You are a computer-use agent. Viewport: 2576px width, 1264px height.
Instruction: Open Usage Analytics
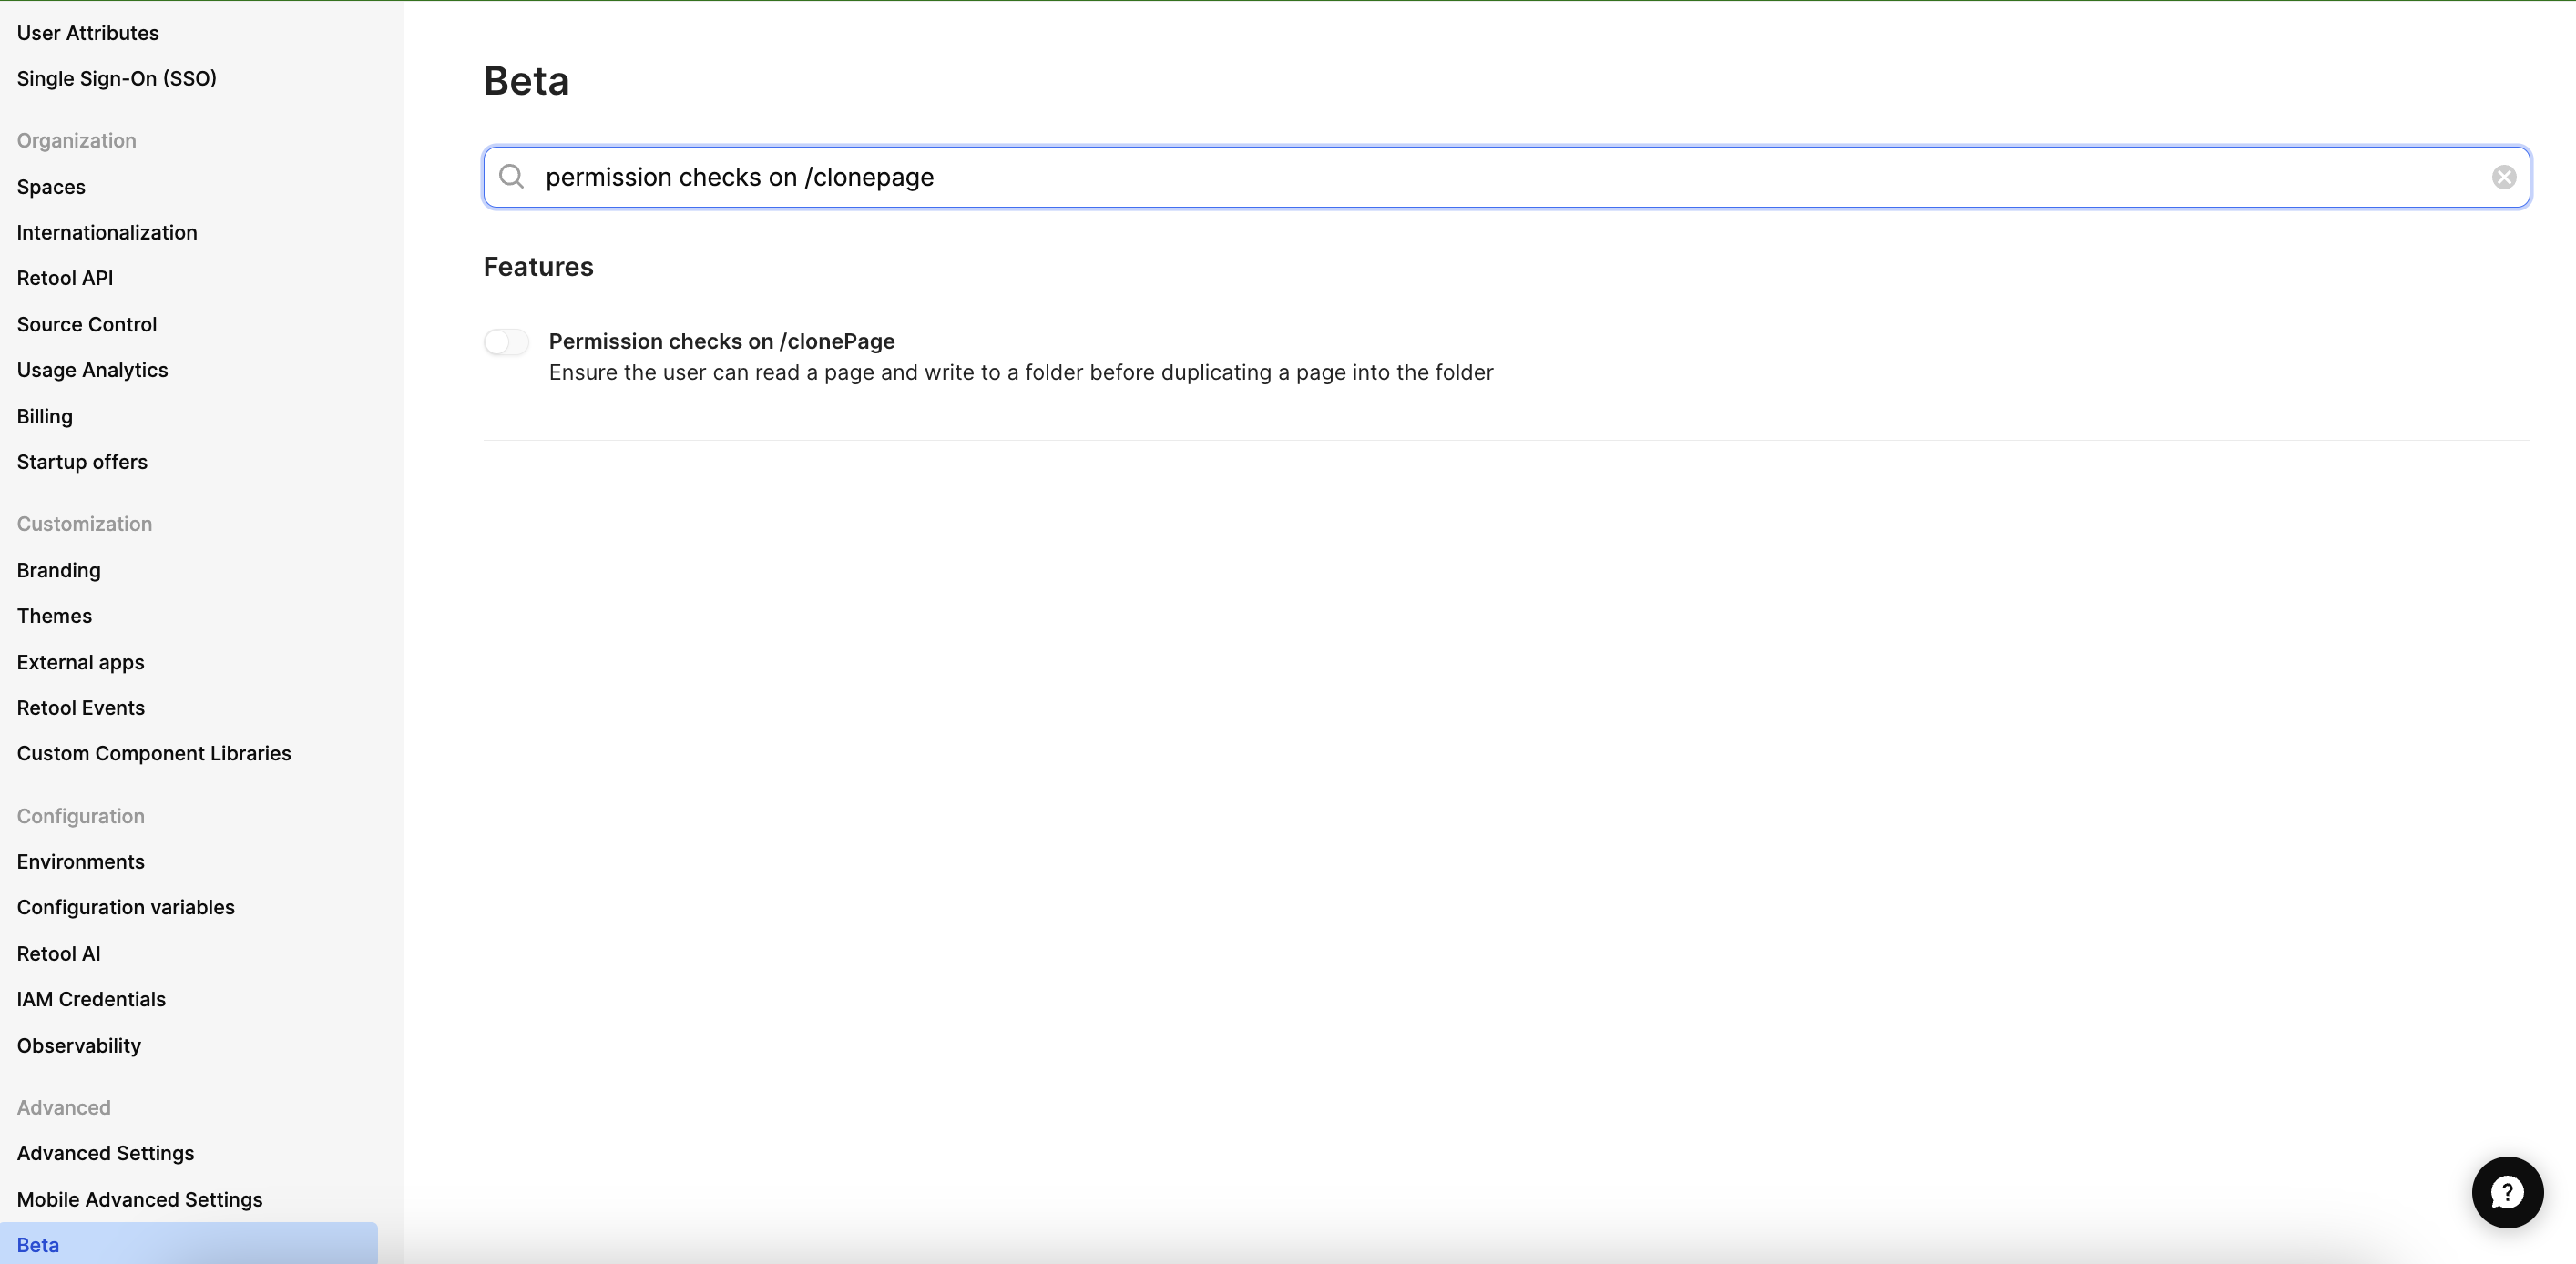(92, 370)
